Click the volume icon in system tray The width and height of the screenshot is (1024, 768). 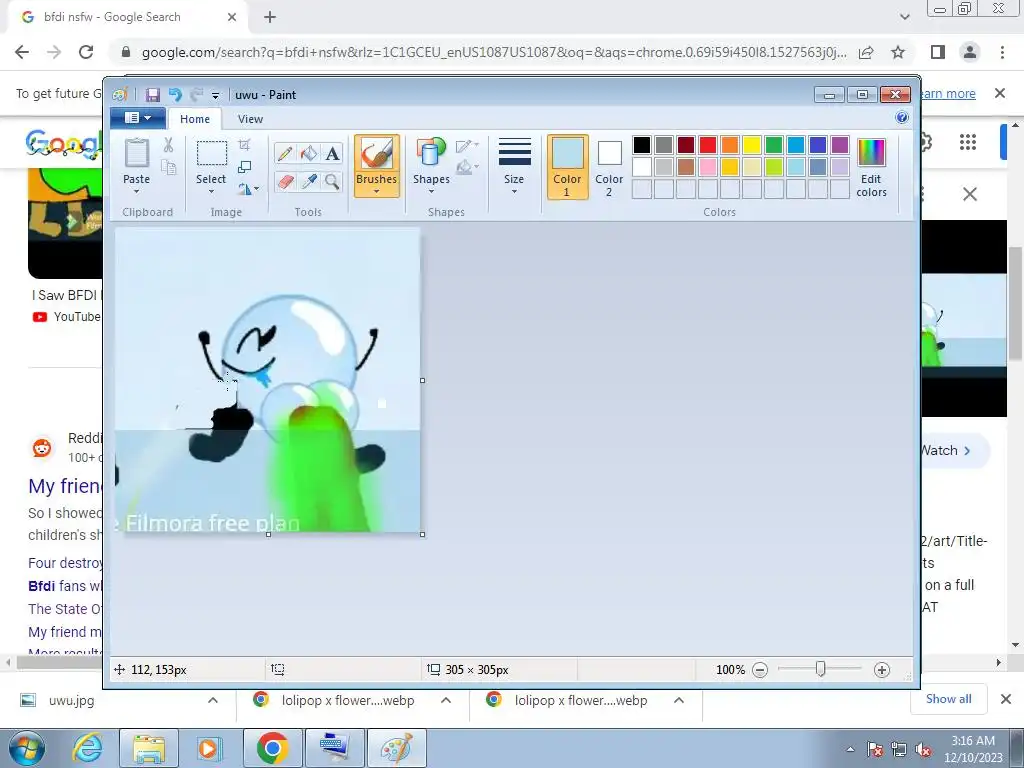click(x=923, y=749)
